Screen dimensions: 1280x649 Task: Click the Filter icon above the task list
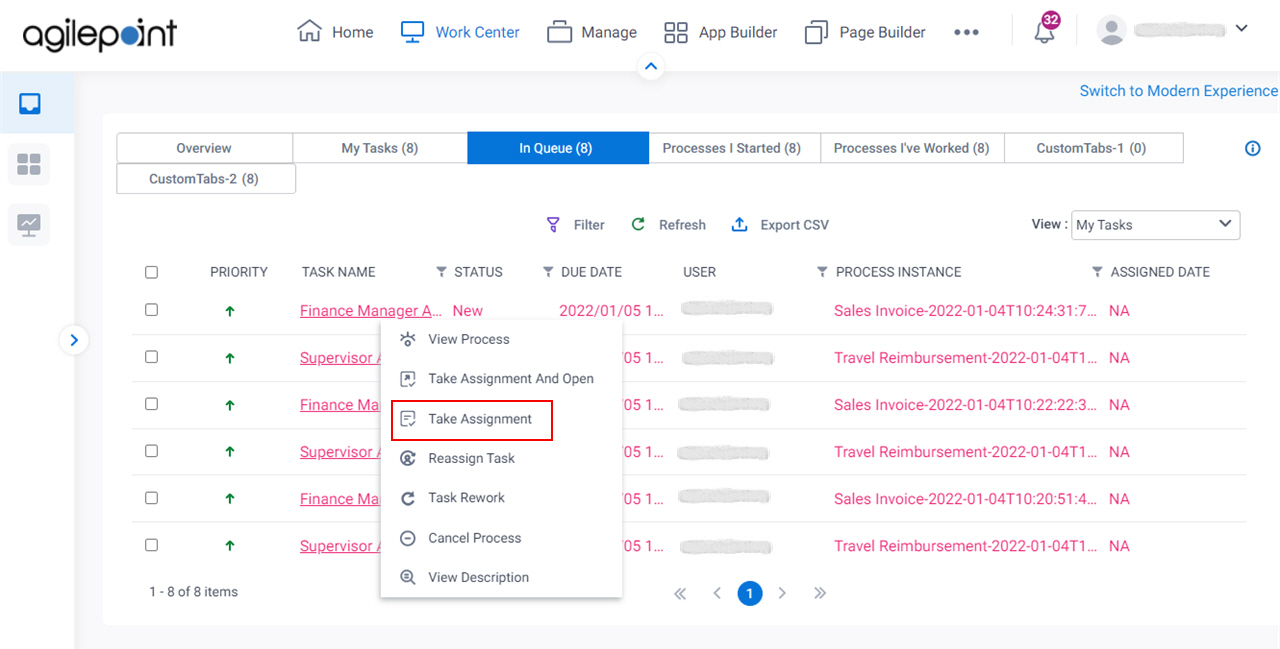click(x=553, y=224)
